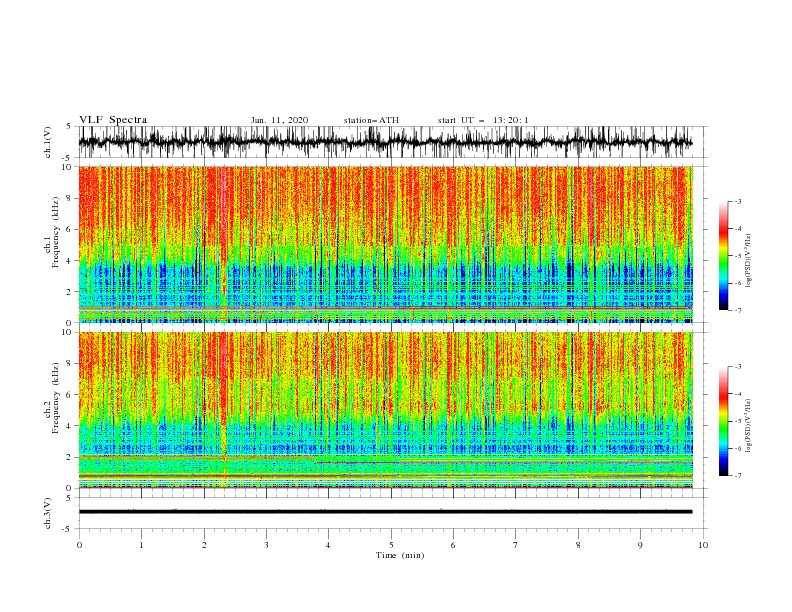Click the ch.2 PSD color scale bar
The image size is (792, 612).
(723, 421)
